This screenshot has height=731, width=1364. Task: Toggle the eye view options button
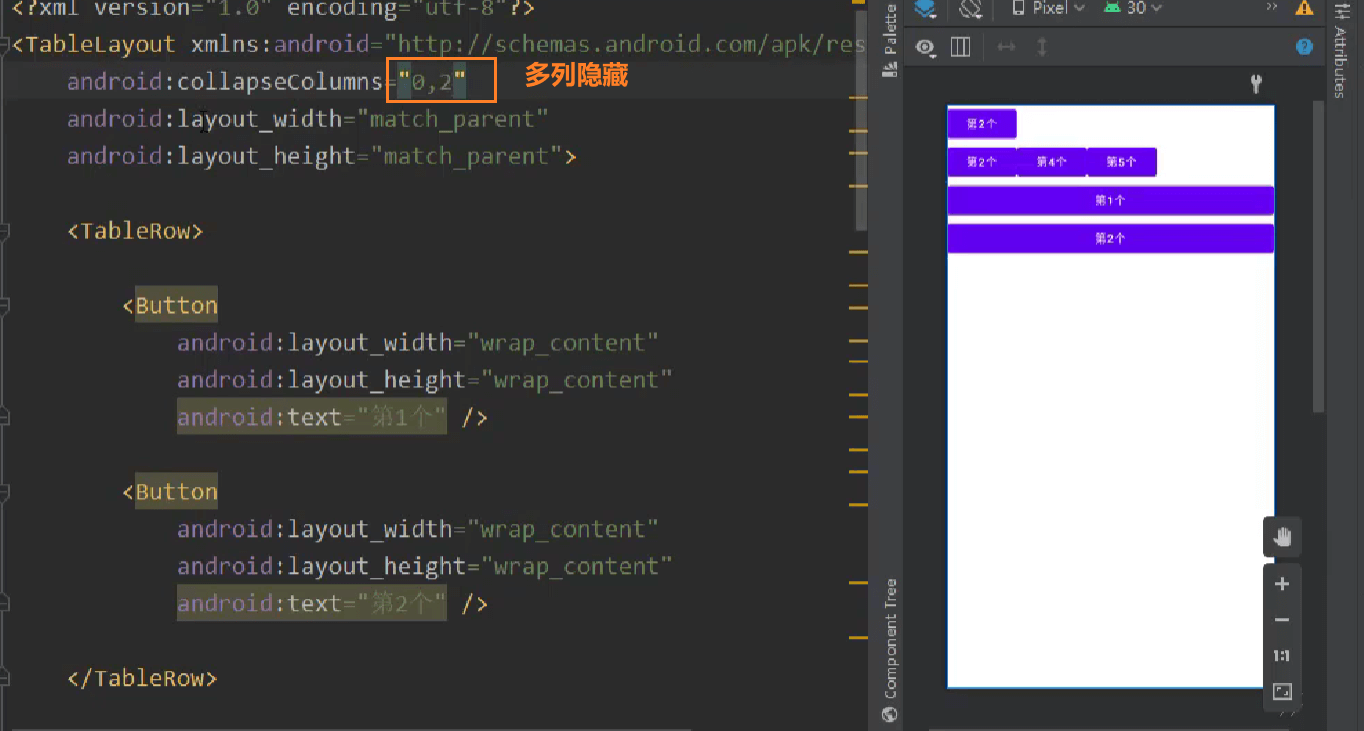coord(926,47)
